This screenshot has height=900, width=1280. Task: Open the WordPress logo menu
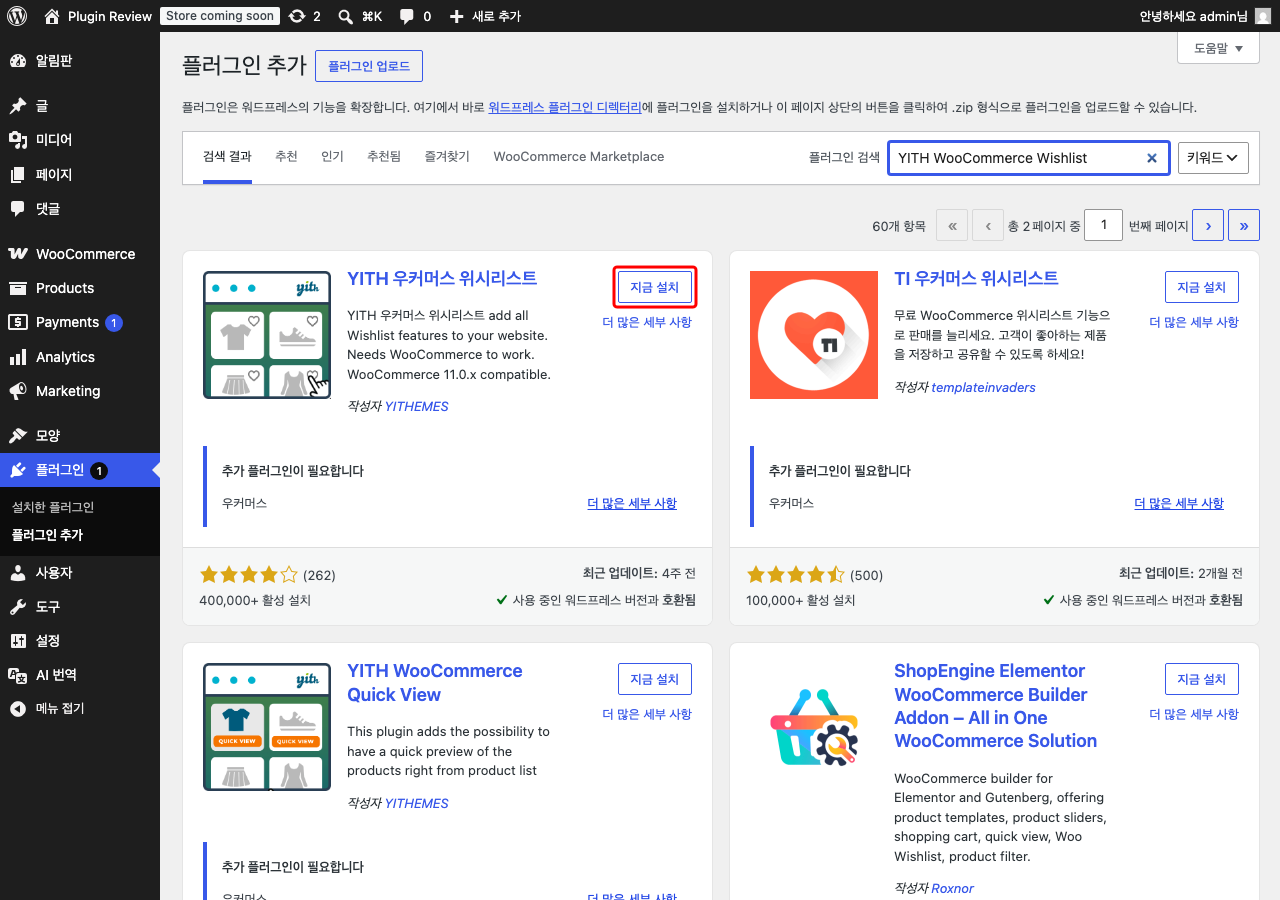[17, 16]
